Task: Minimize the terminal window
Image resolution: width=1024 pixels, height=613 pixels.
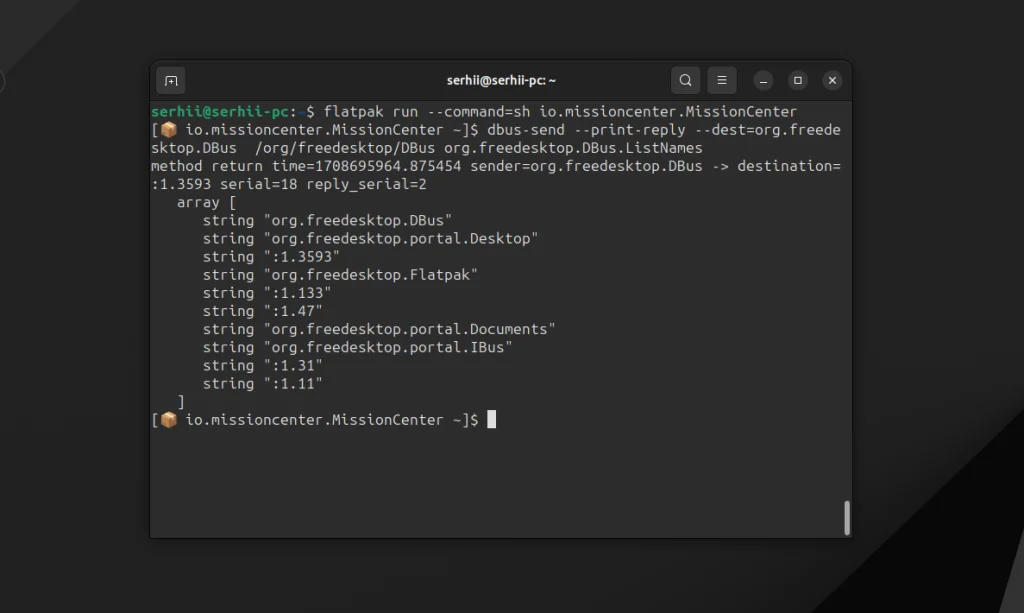Action: pyautogui.click(x=764, y=81)
